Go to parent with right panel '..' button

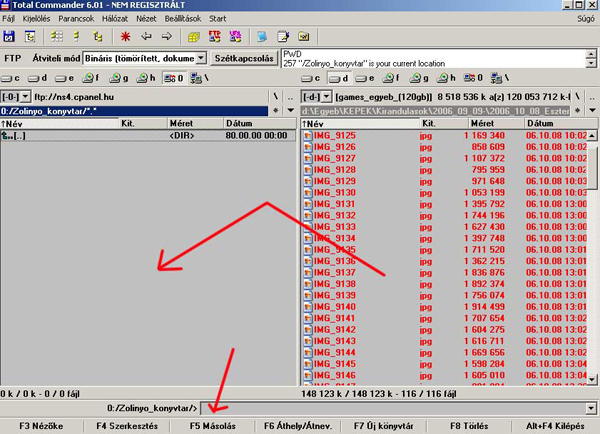click(592, 97)
